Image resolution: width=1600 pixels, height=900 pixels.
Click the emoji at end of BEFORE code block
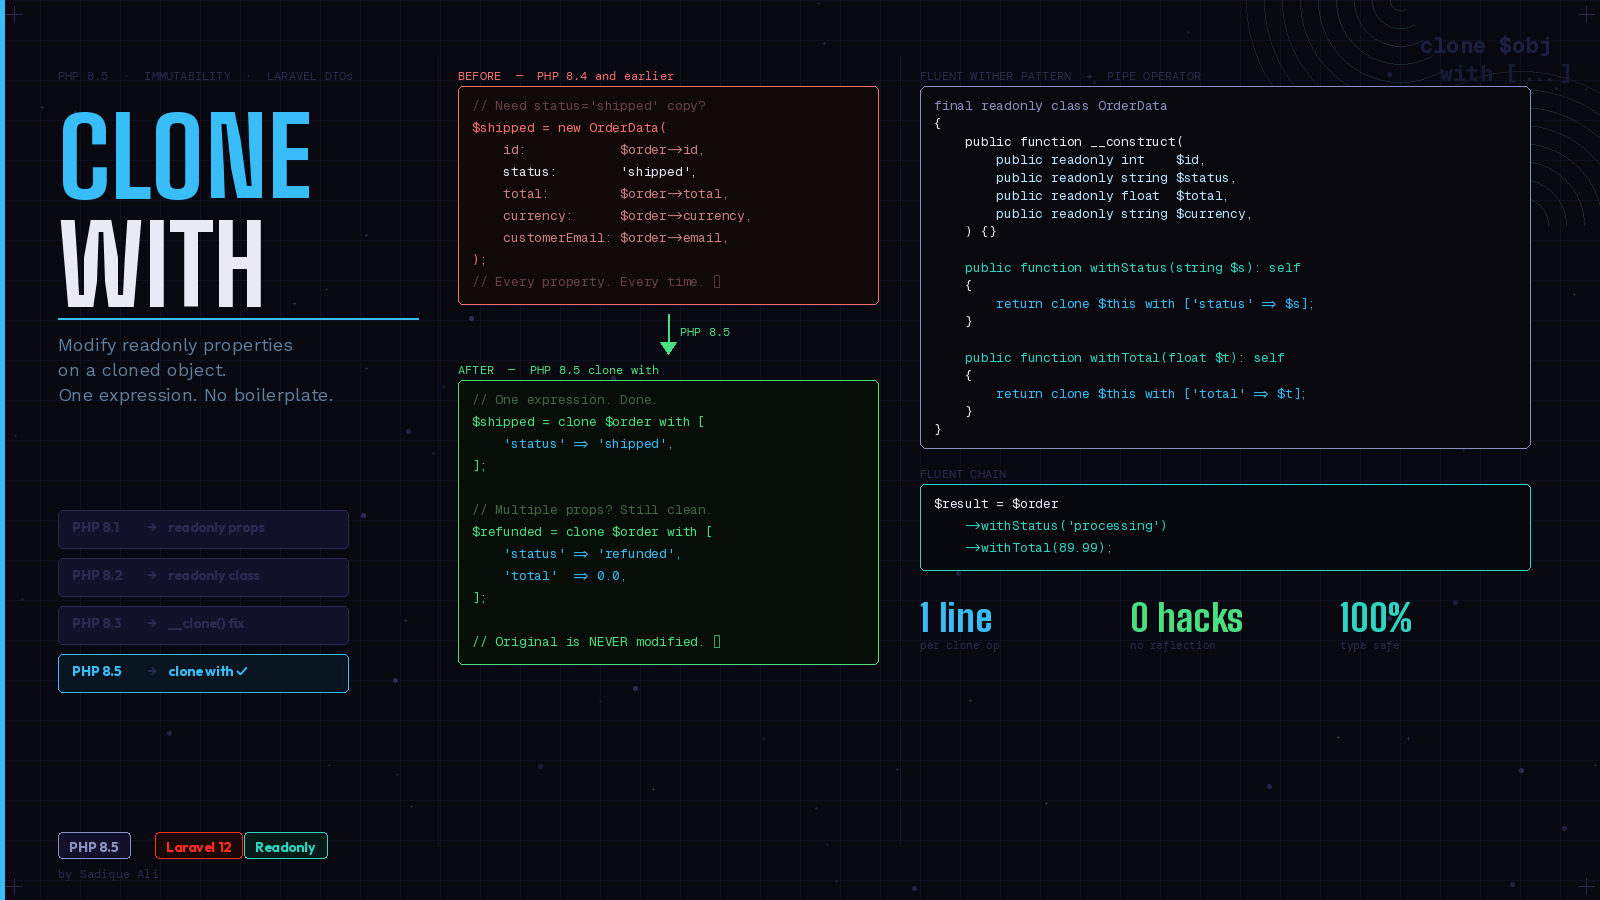pos(718,282)
